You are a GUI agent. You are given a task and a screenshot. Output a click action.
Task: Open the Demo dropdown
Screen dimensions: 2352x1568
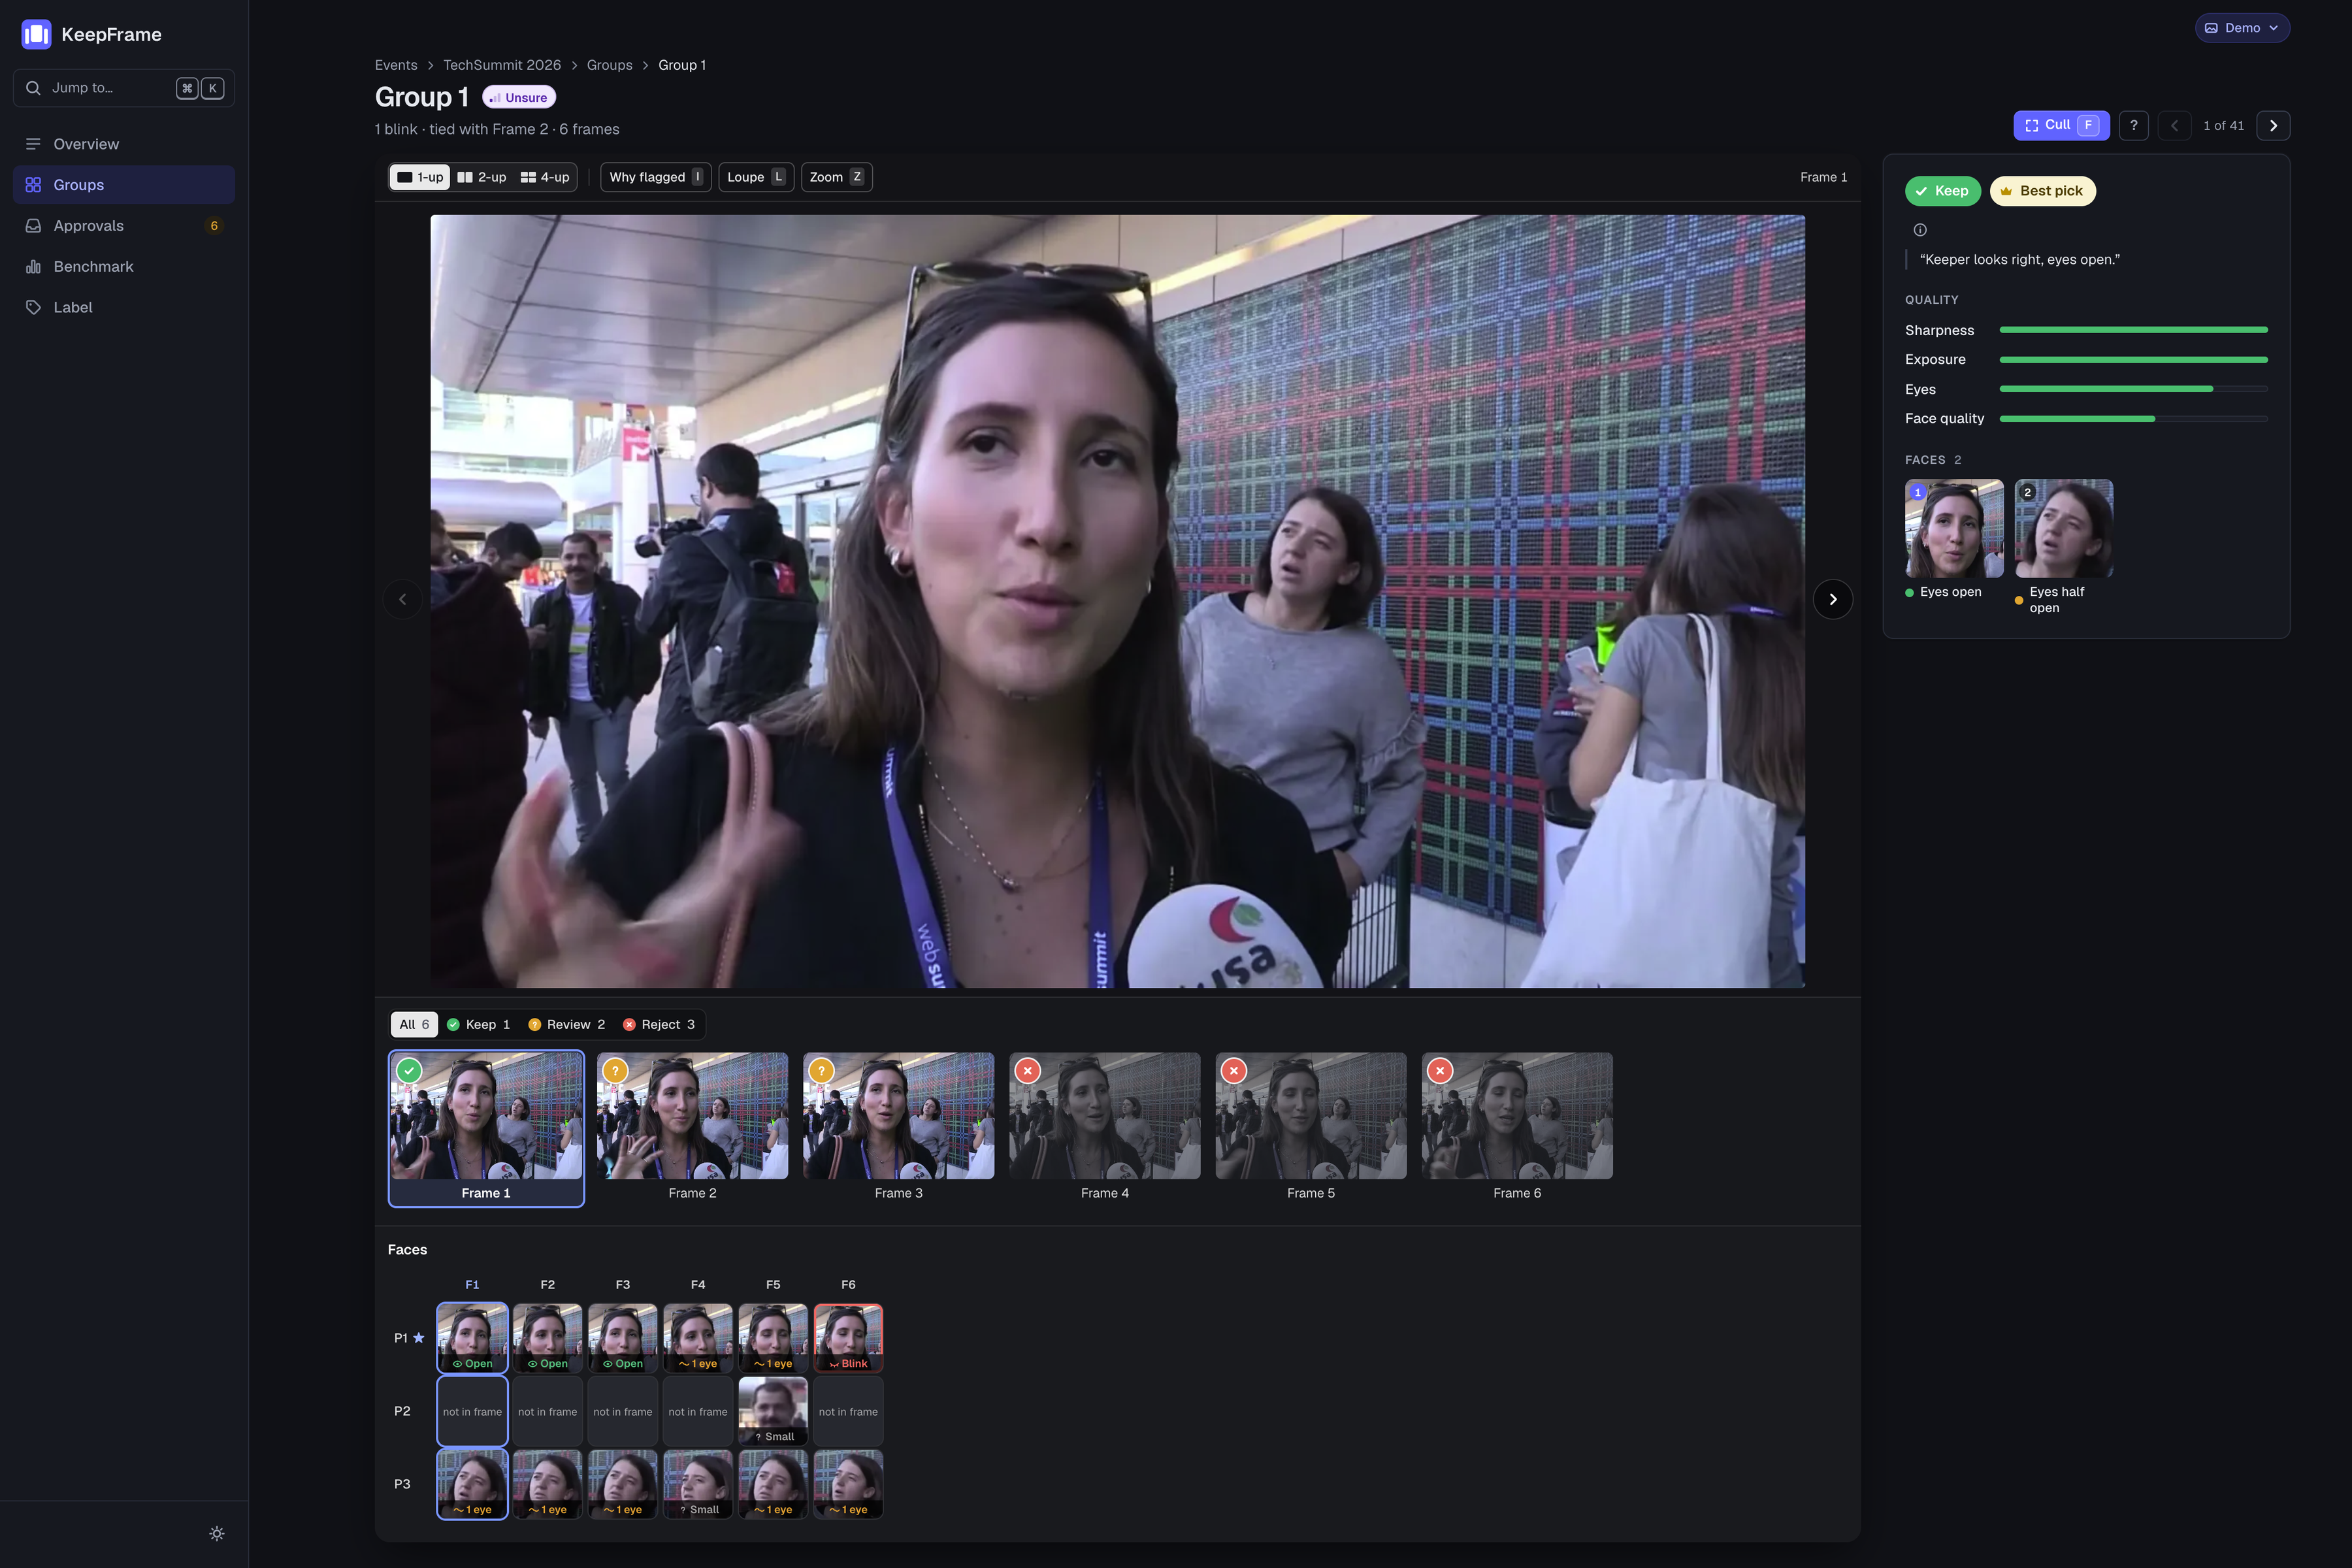(x=2242, y=28)
